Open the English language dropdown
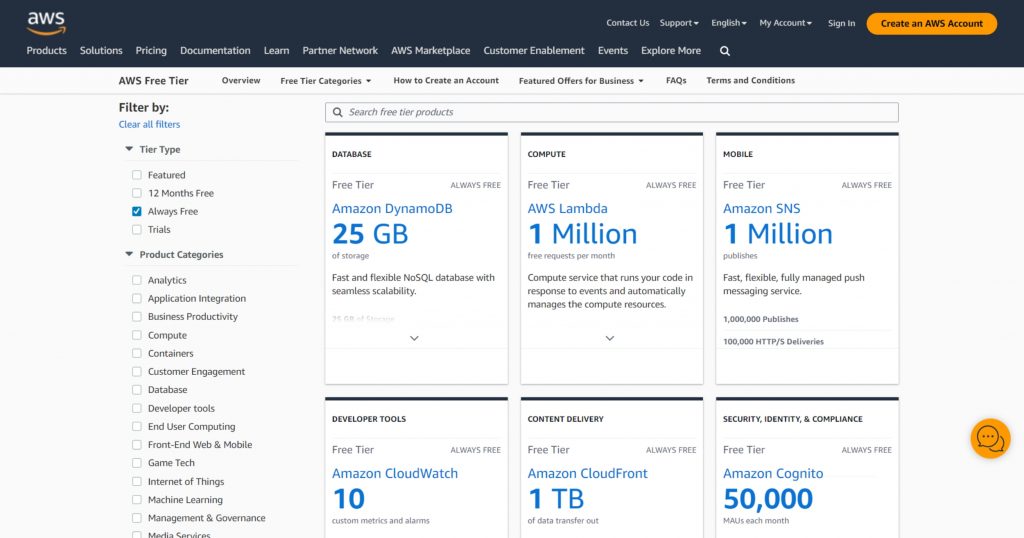The width and height of the screenshot is (1024, 538). click(x=729, y=23)
